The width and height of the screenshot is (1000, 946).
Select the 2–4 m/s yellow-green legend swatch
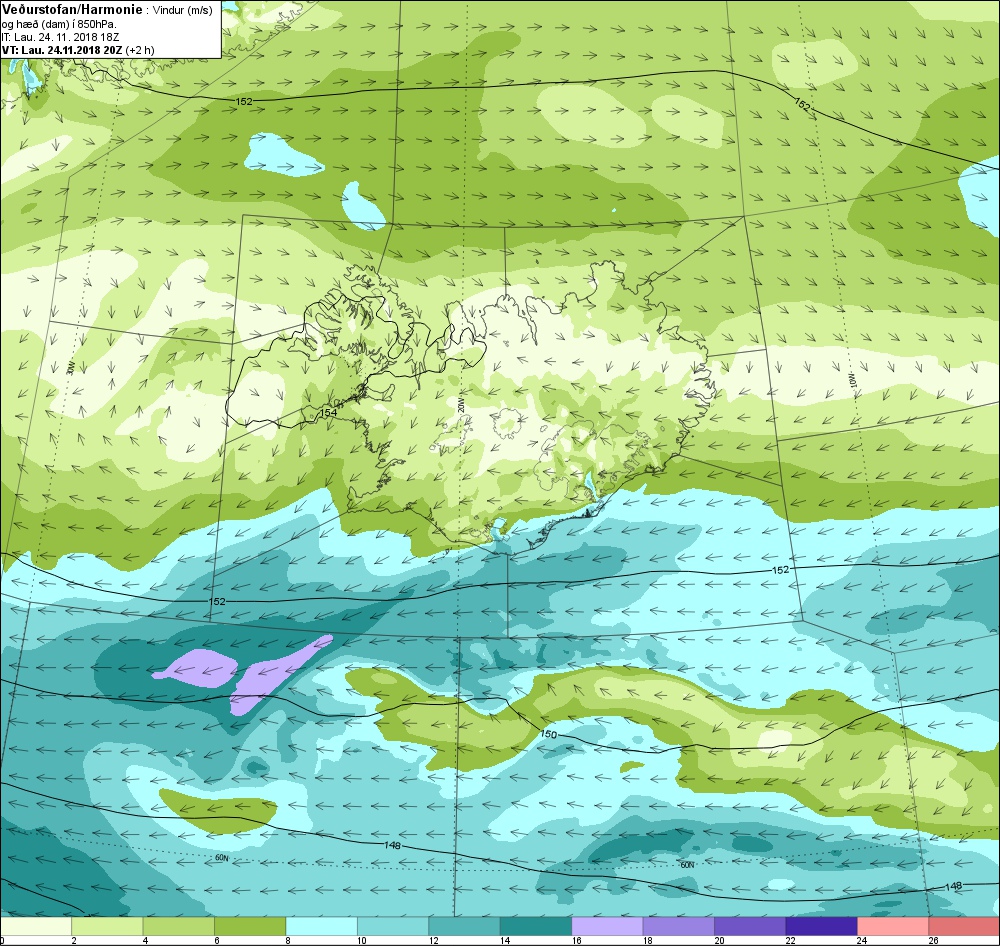107,926
